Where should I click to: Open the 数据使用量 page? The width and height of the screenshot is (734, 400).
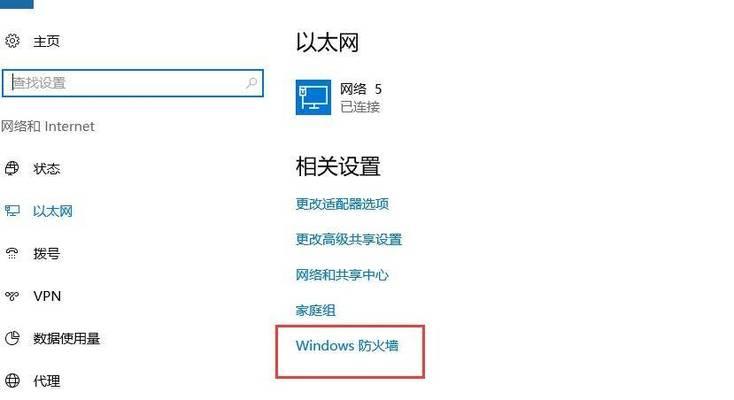[66, 339]
